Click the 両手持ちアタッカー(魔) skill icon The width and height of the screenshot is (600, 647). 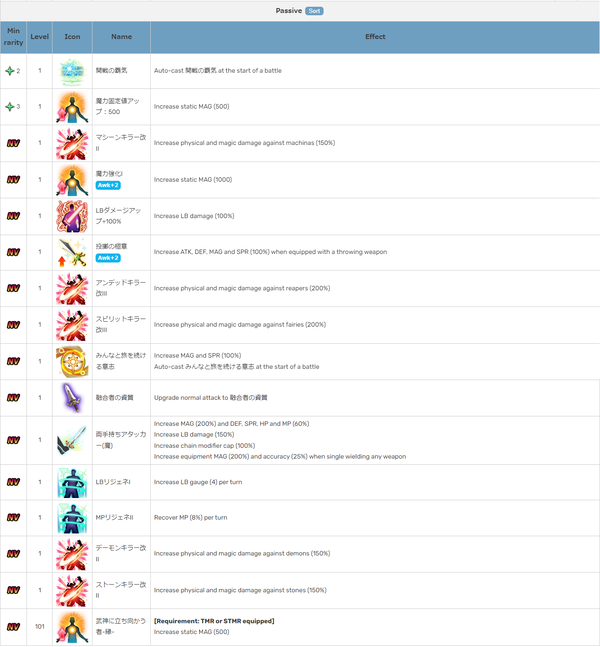[72, 440]
